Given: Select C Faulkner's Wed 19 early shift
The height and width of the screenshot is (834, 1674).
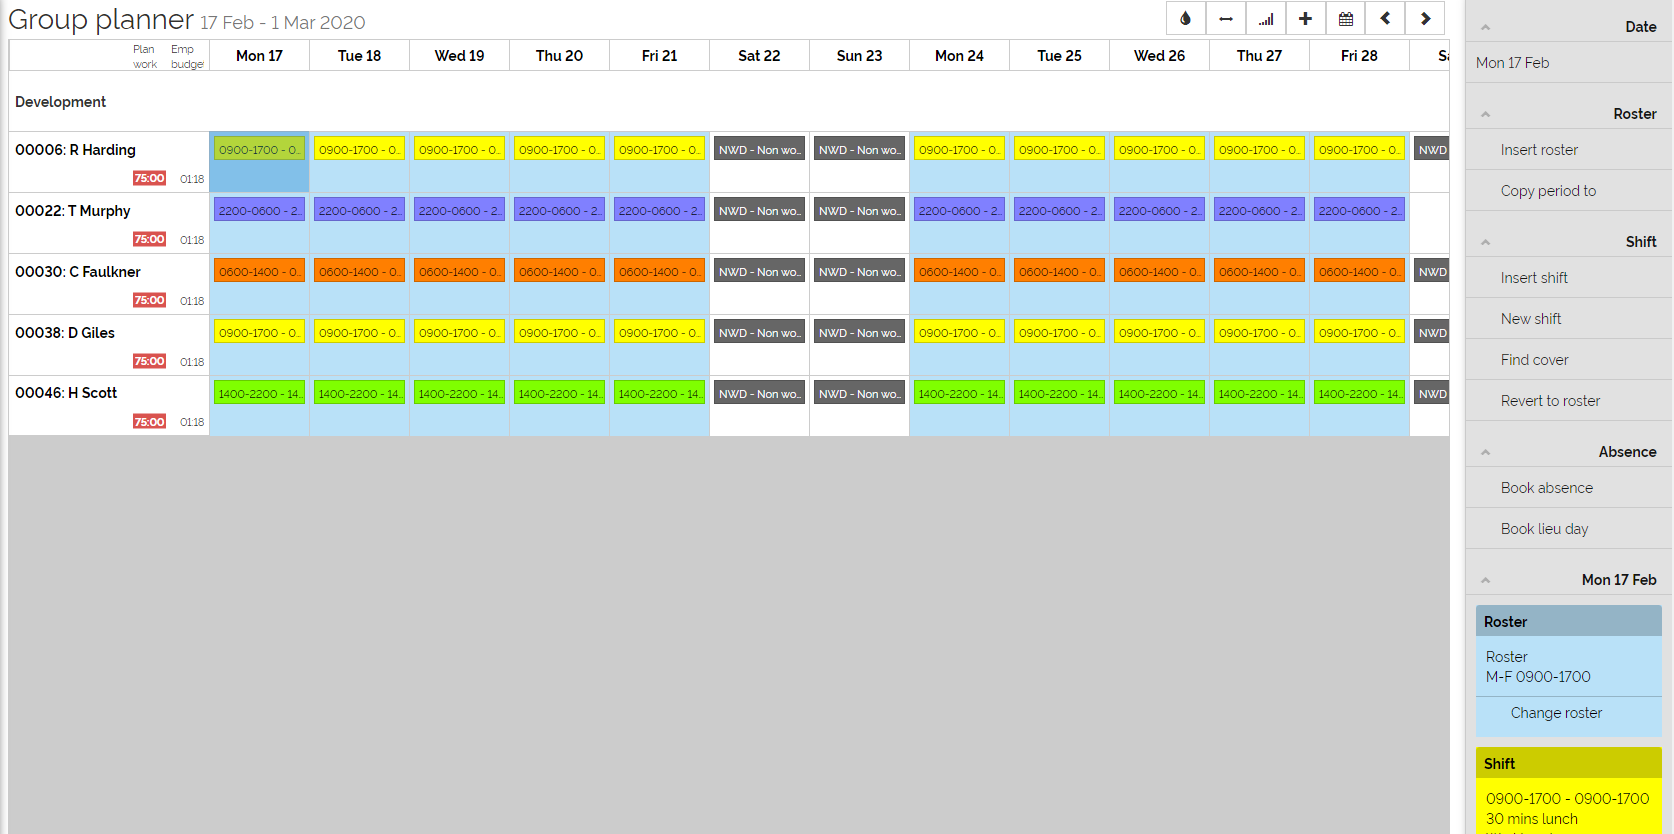Looking at the screenshot, I should tap(459, 272).
